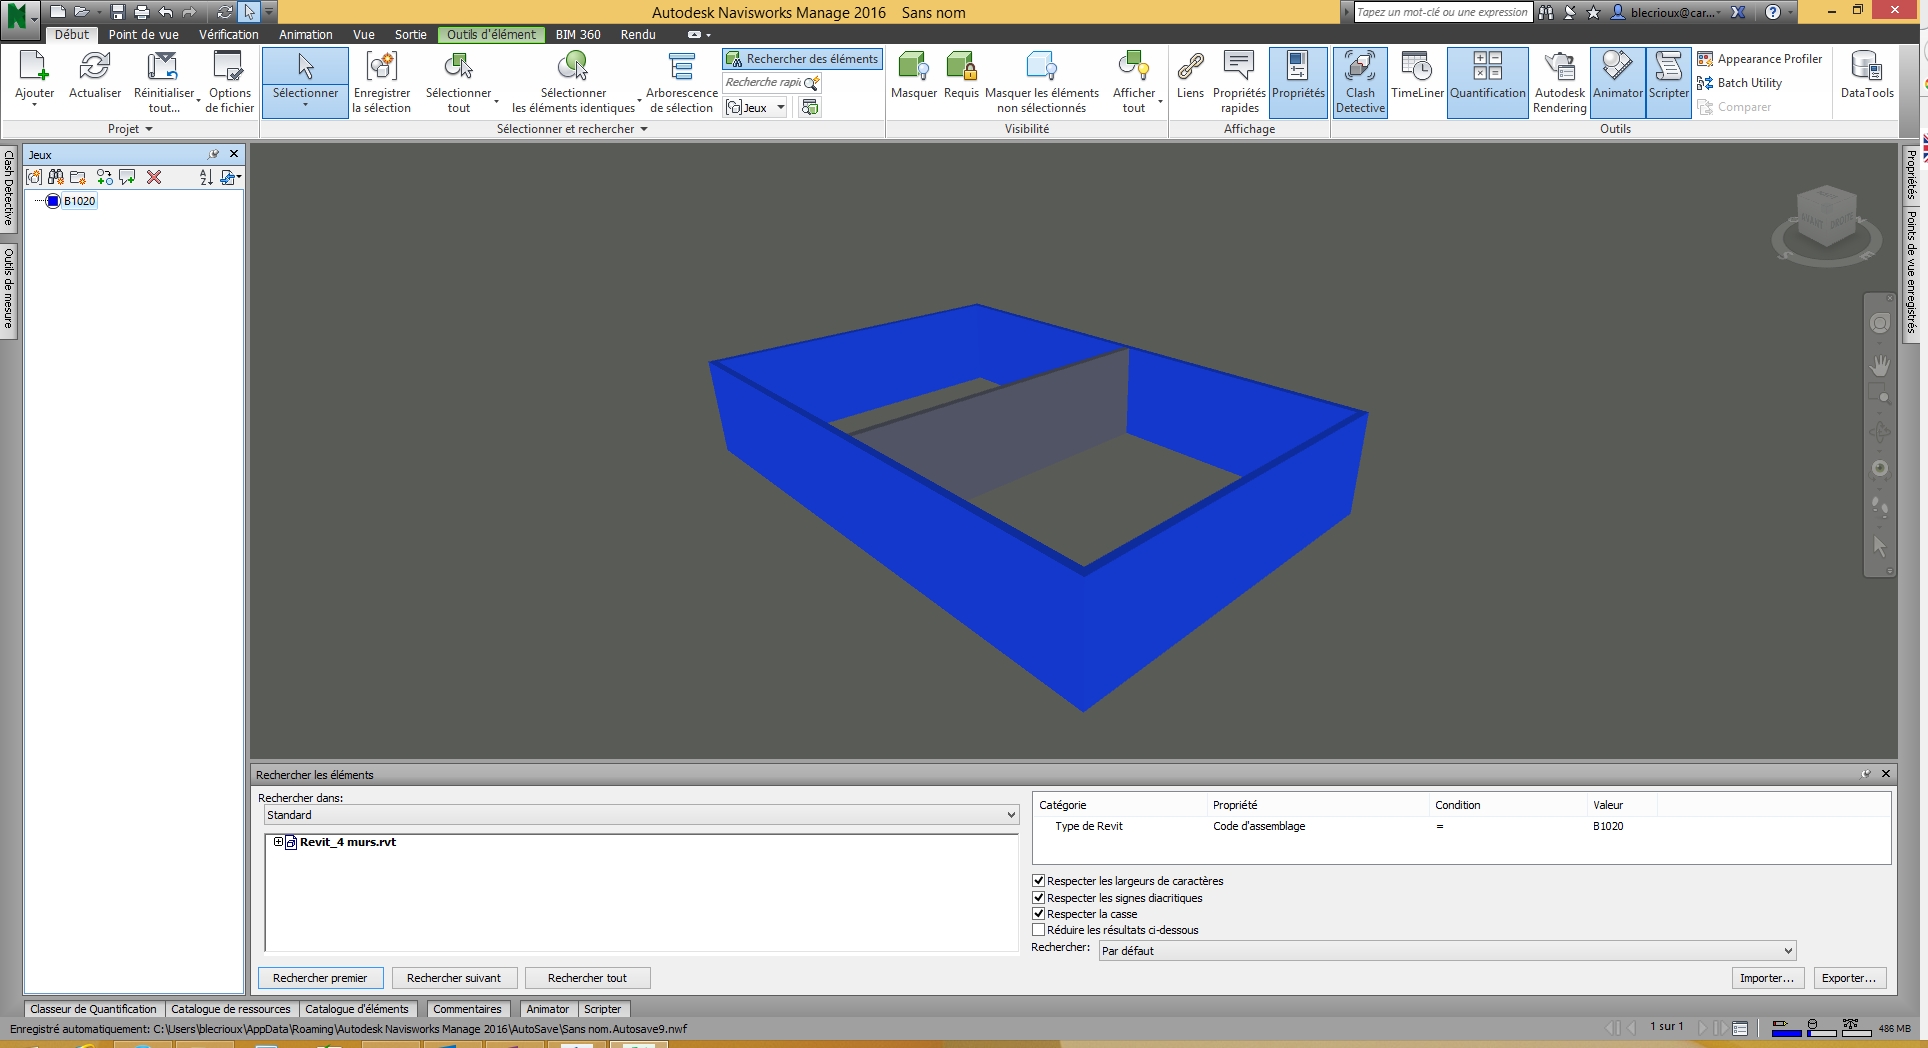The height and width of the screenshot is (1048, 1928).
Task: Enable Réduire les résultats ci-dessous
Action: [1039, 930]
